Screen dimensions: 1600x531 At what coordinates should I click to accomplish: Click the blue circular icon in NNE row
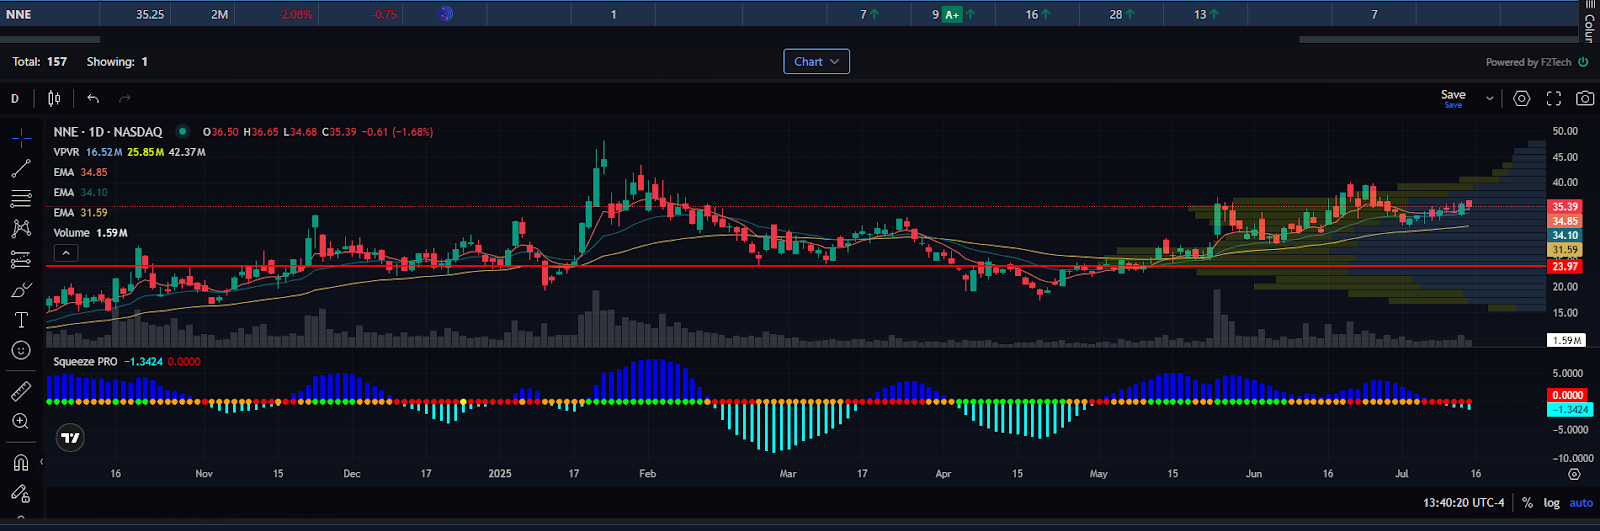(446, 14)
